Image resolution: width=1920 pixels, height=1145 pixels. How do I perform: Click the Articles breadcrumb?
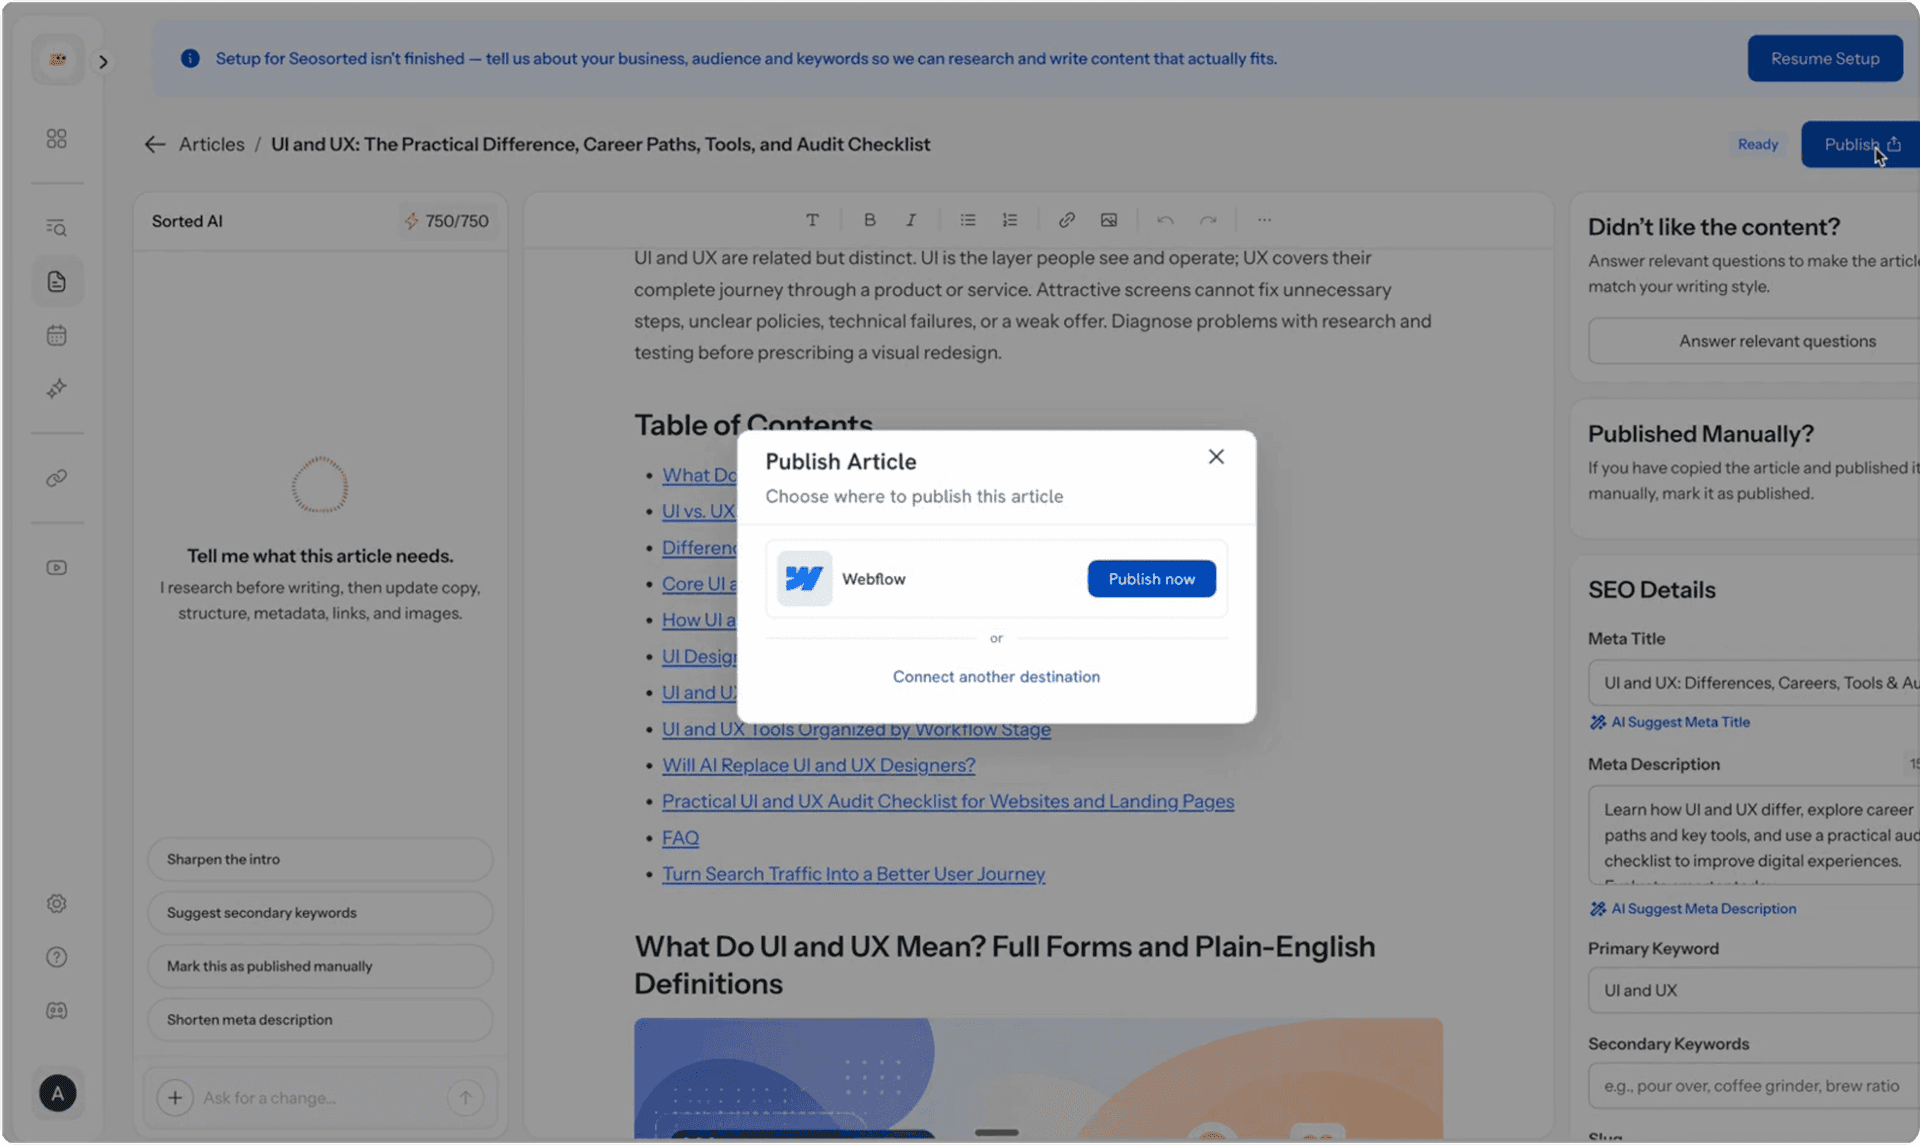(x=211, y=145)
